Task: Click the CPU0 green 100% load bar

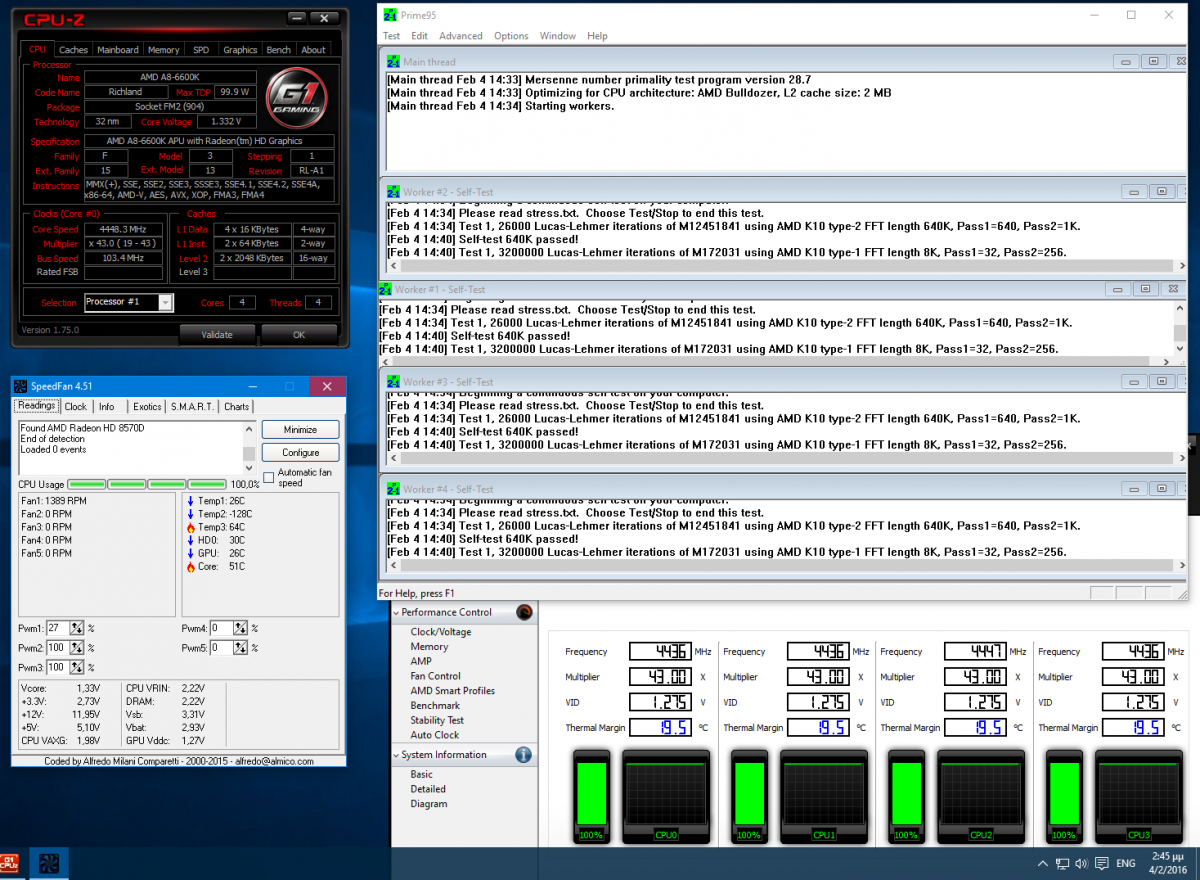Action: point(592,796)
